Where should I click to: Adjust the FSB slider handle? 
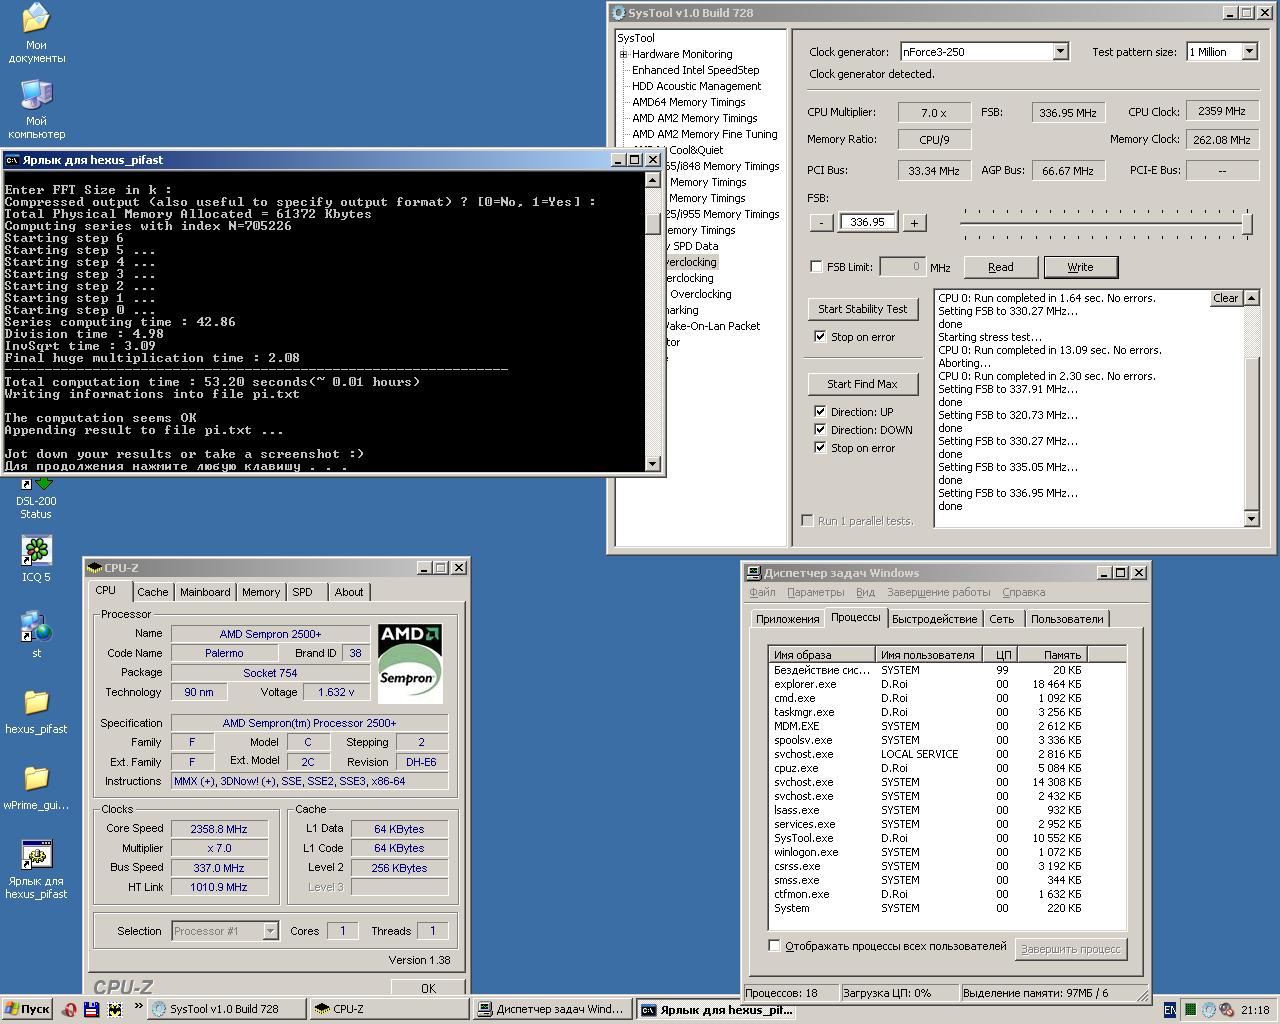(x=1247, y=223)
